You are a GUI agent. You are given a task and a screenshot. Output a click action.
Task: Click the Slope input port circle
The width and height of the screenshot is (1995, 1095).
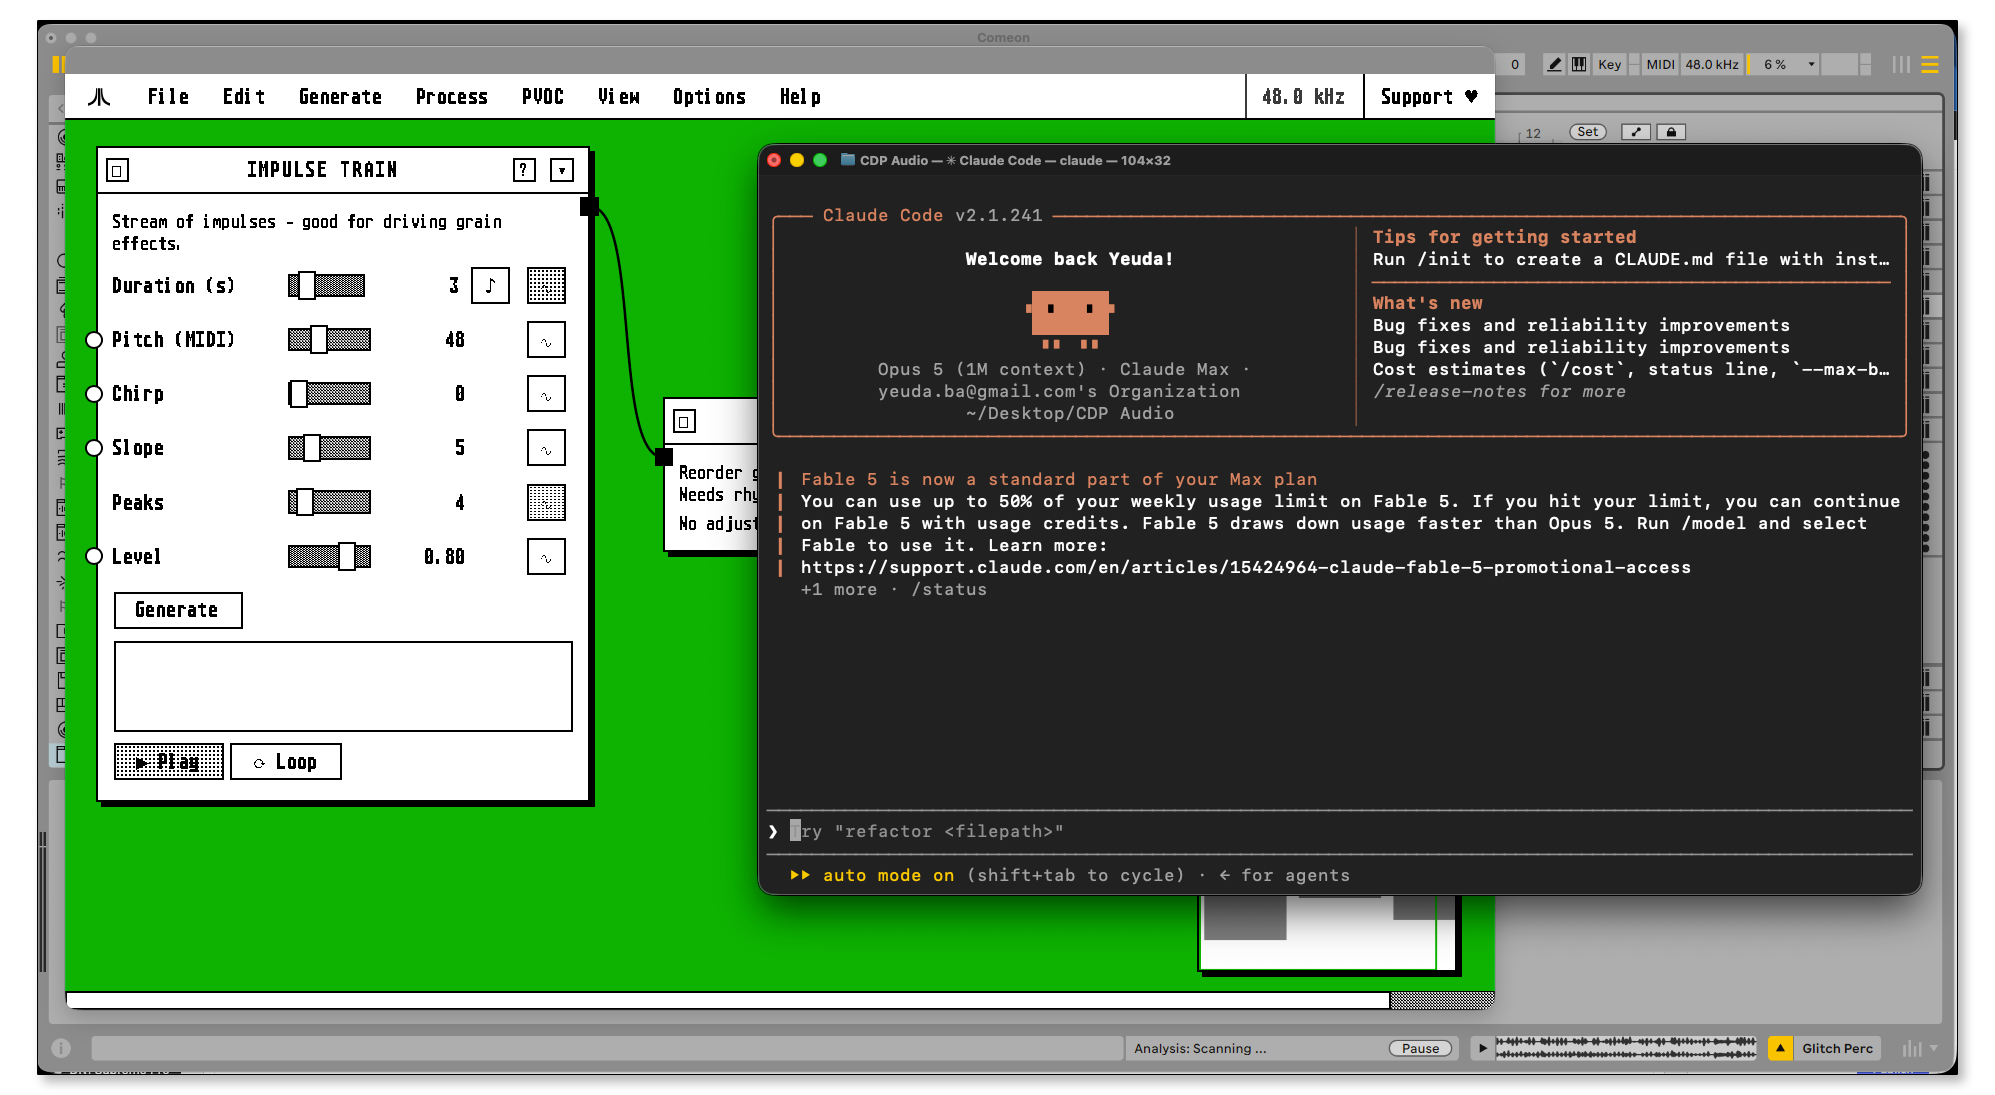coord(94,448)
